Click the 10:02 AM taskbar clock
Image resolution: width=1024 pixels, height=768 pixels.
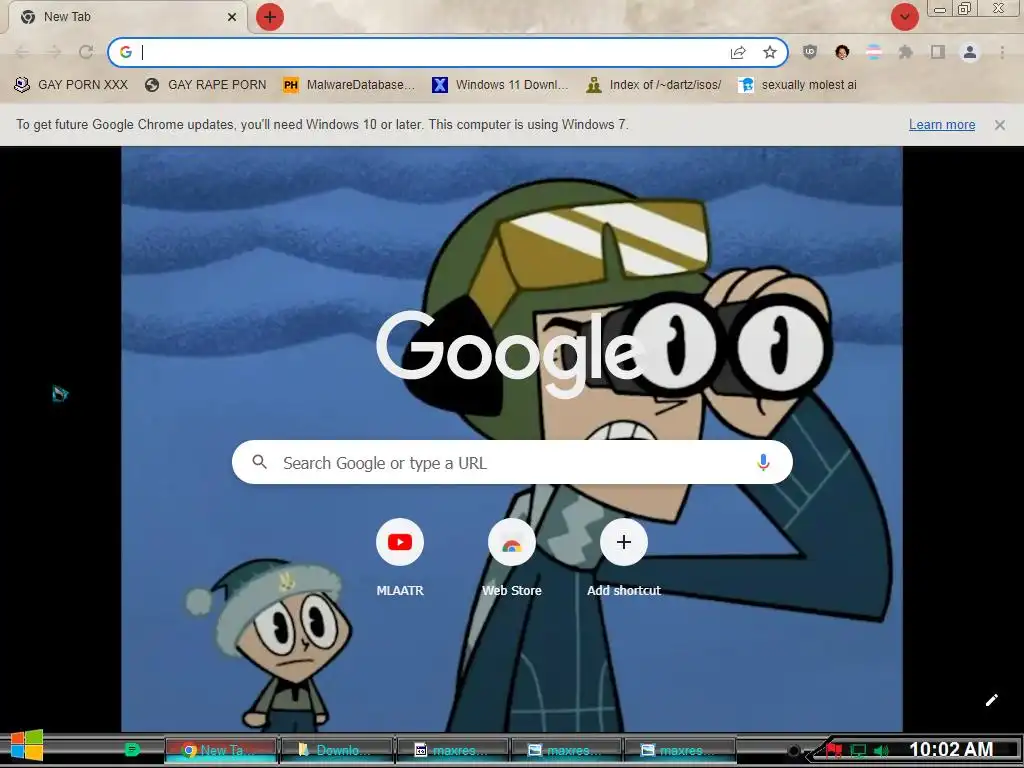951,750
